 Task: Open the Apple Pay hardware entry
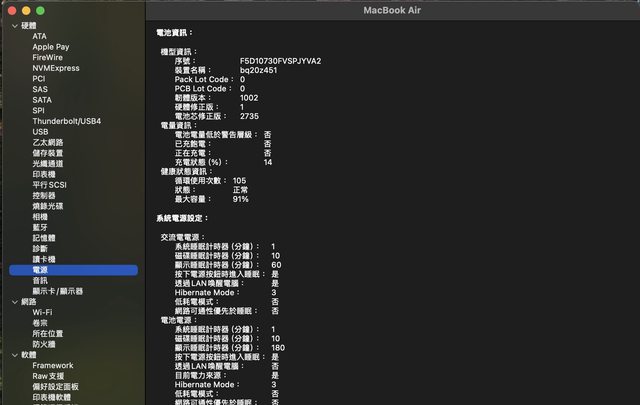pyautogui.click(x=50, y=47)
